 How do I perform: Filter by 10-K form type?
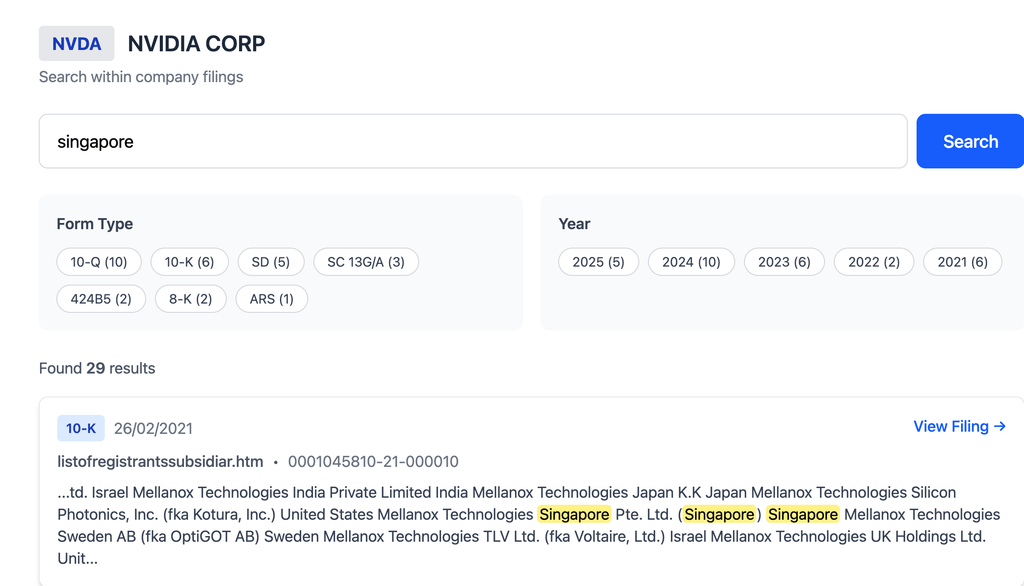coord(190,261)
